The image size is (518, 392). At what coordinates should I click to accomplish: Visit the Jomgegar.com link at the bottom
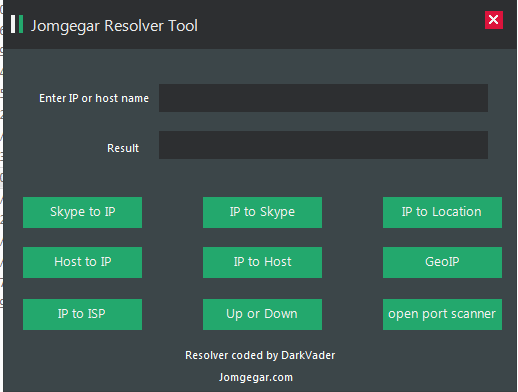click(256, 377)
